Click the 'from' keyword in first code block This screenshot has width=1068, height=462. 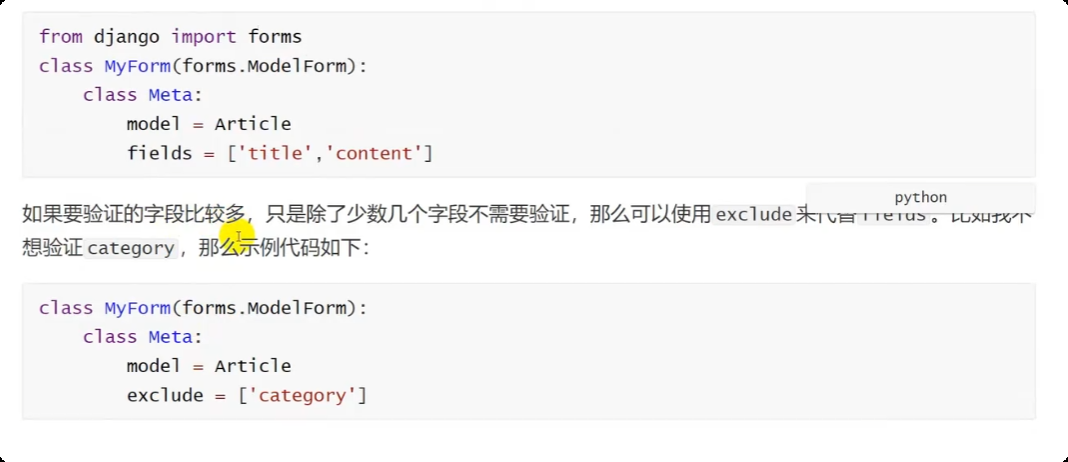(x=60, y=37)
